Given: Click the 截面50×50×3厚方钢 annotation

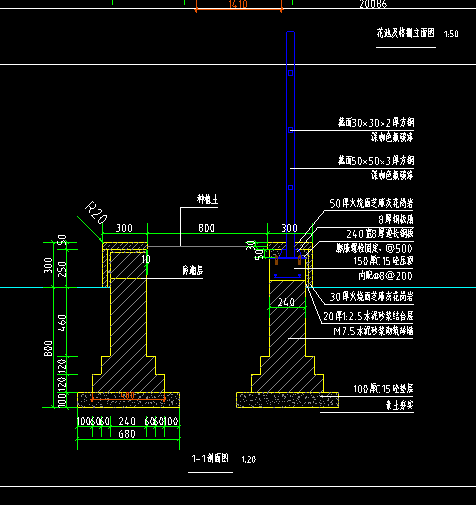Looking at the screenshot, I should point(376,161).
